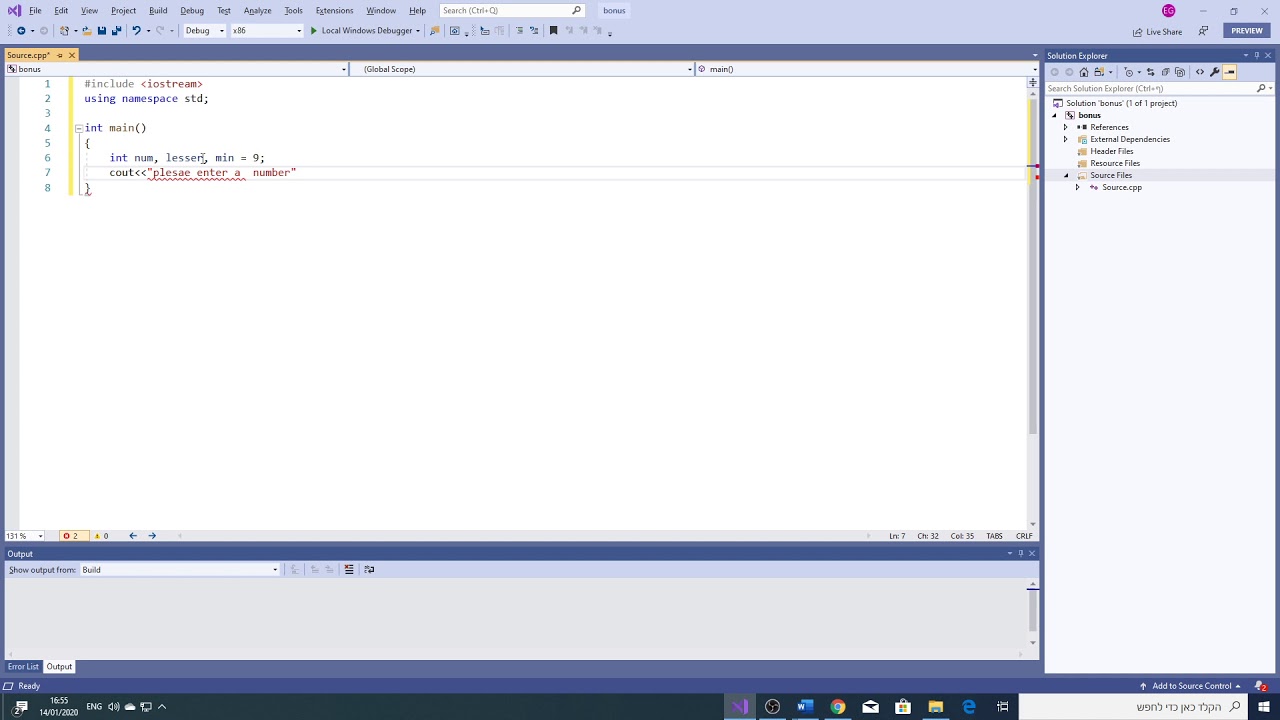Collapse the main() function outlining in the editor
The image size is (1280, 720).
coord(78,128)
